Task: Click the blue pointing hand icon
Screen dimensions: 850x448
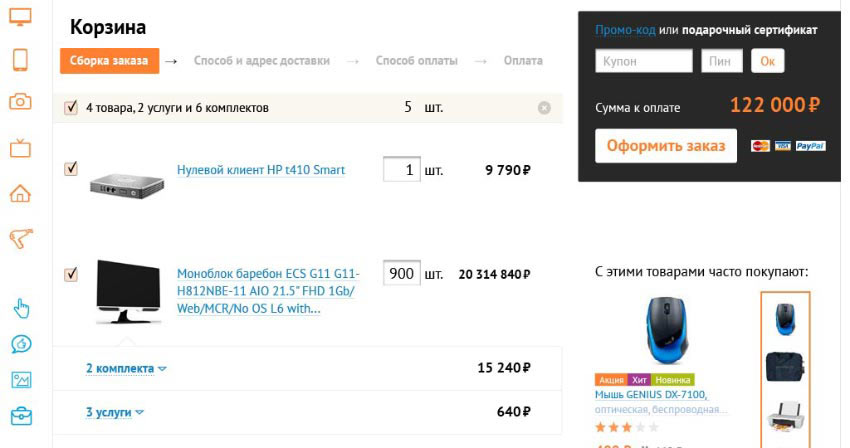Action: pos(20,307)
